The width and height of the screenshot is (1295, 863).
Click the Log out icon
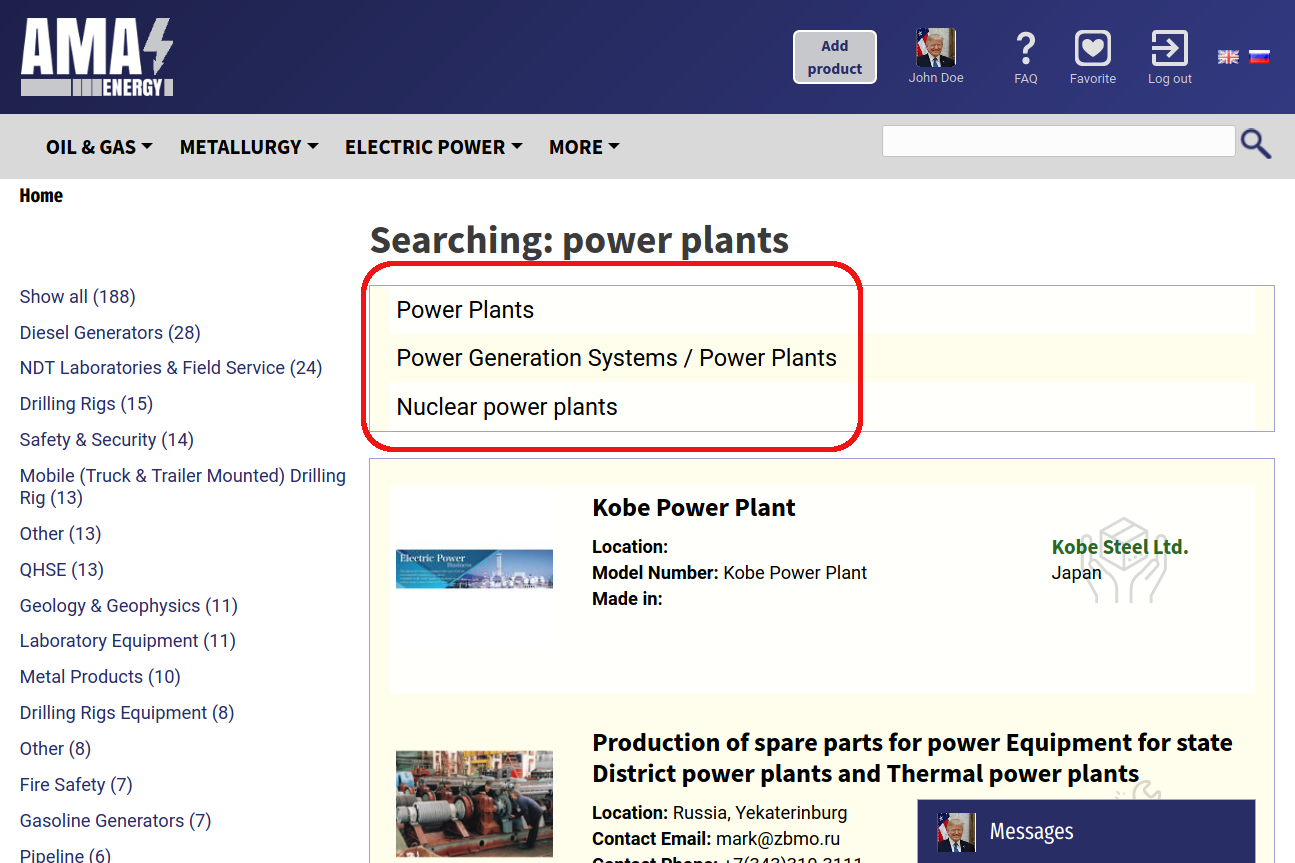[x=1169, y=48]
